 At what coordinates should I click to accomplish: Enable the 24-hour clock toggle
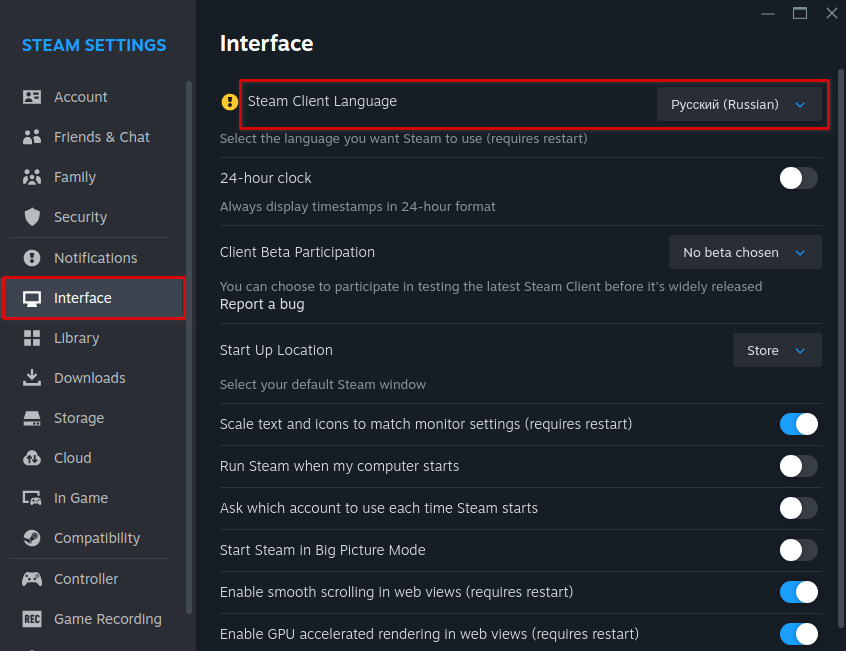(798, 178)
